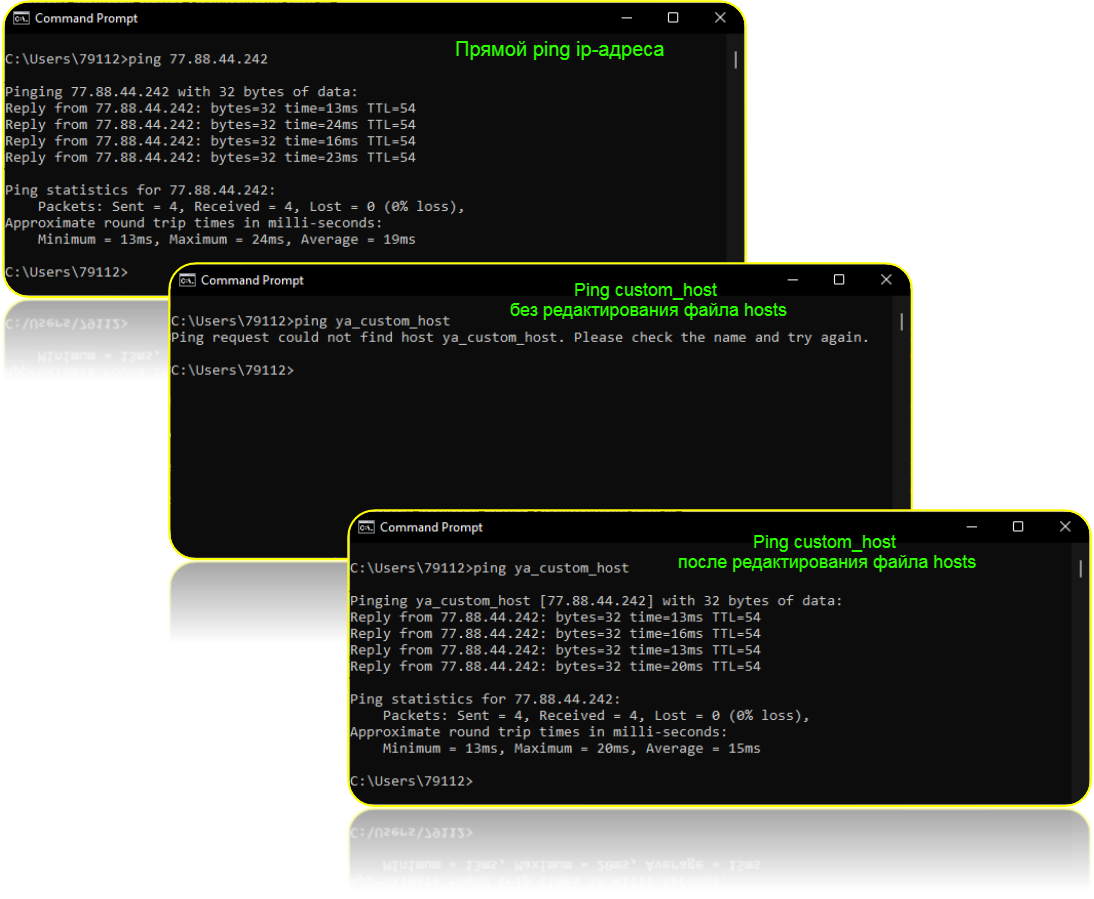Click 'Packets: Sent = 4' line in bottom window
The image size is (1094, 899).
click(x=596, y=716)
